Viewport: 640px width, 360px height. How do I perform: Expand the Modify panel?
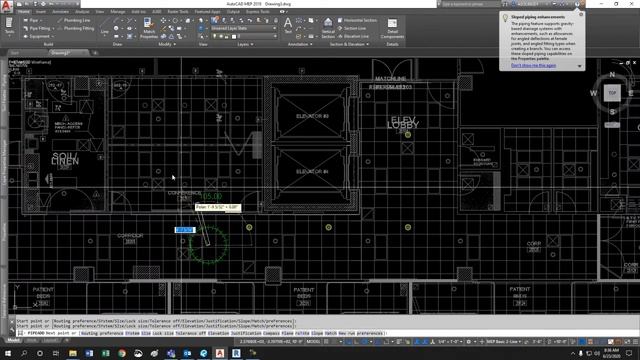(x=167, y=44)
